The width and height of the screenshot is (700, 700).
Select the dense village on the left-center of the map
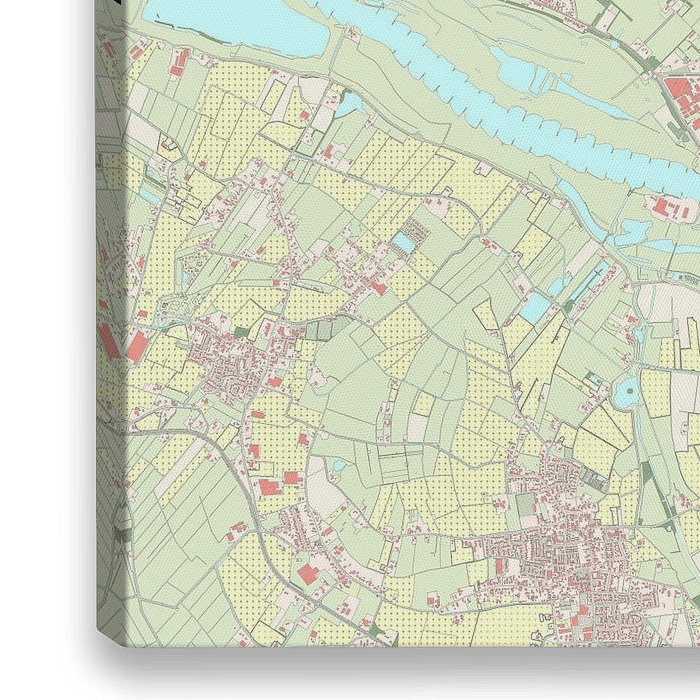230,360
